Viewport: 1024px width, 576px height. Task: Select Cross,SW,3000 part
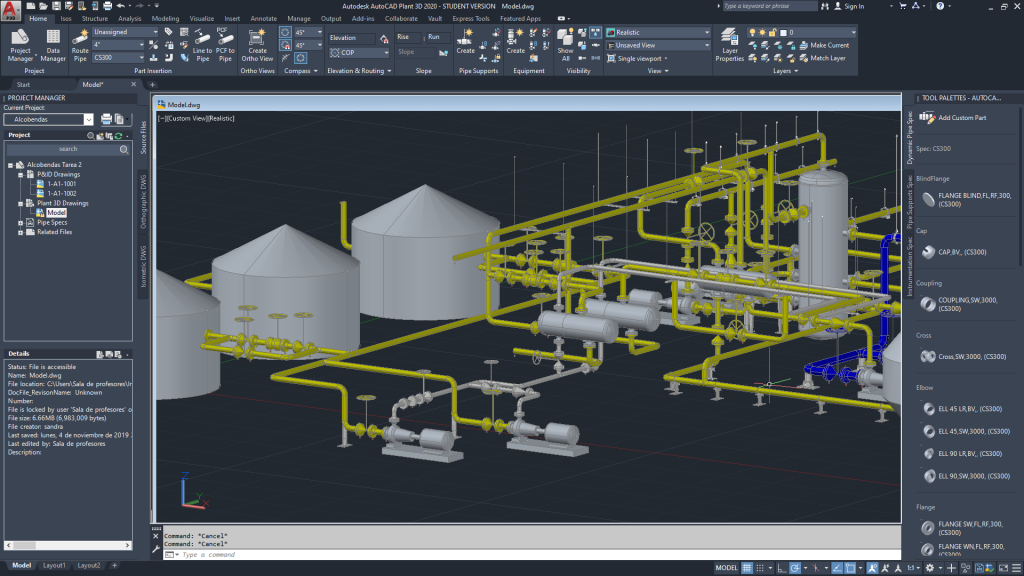click(963, 357)
